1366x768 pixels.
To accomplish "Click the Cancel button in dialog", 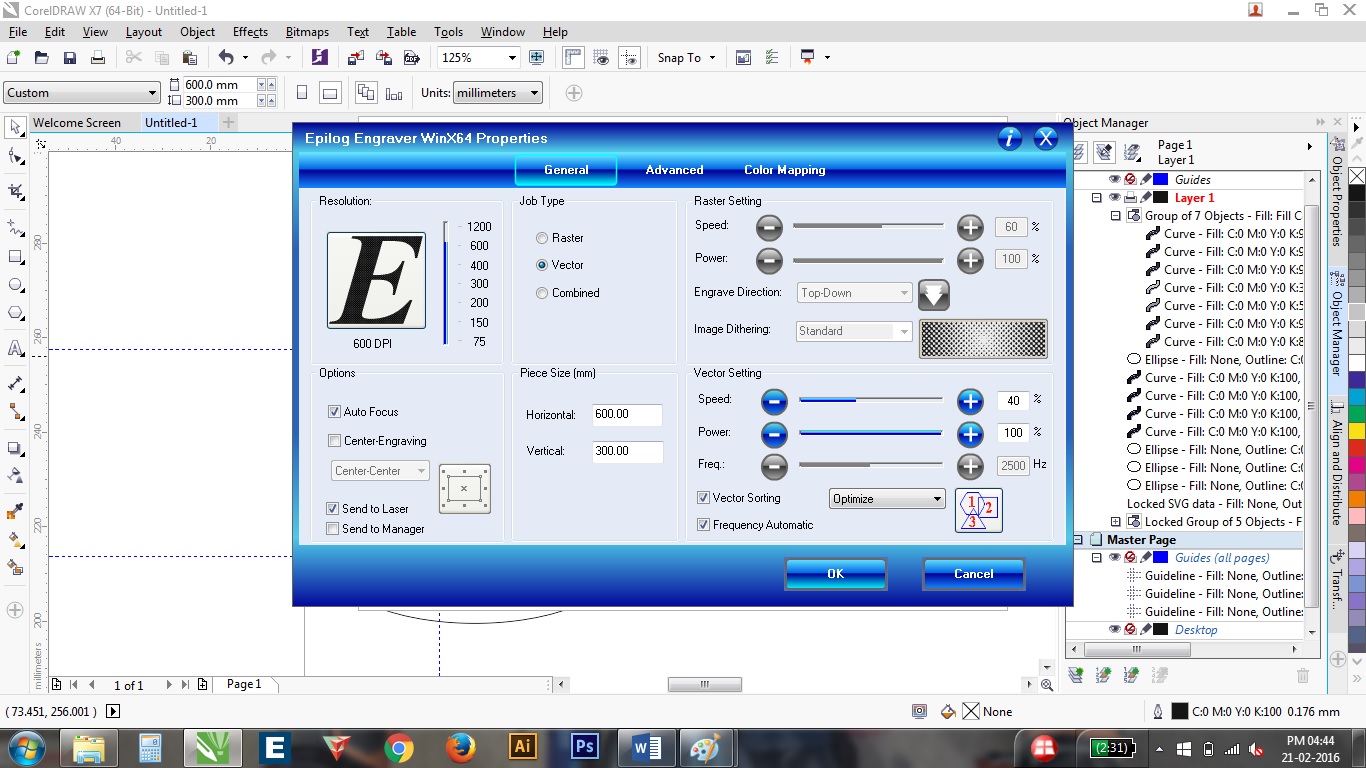I will click(974, 574).
